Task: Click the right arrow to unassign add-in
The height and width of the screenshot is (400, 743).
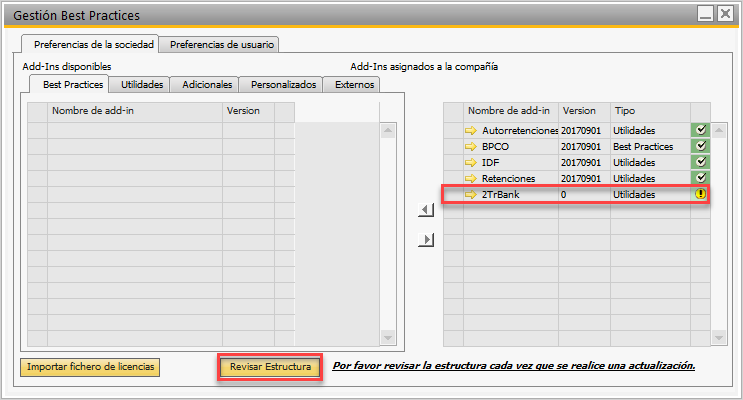Action: (x=425, y=239)
